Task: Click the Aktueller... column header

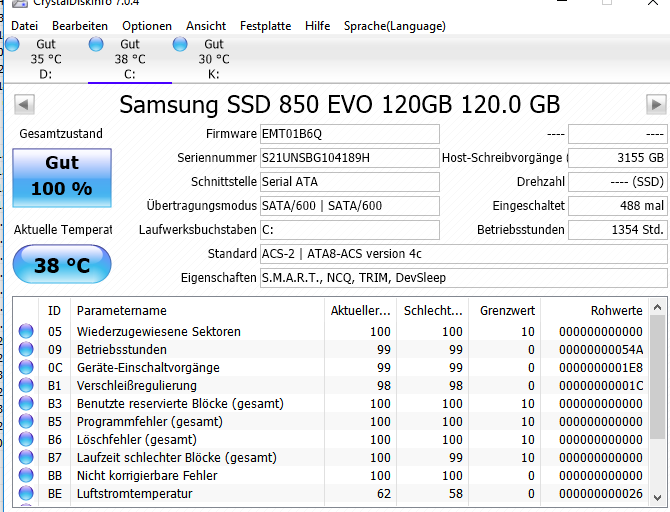Action: point(360,311)
